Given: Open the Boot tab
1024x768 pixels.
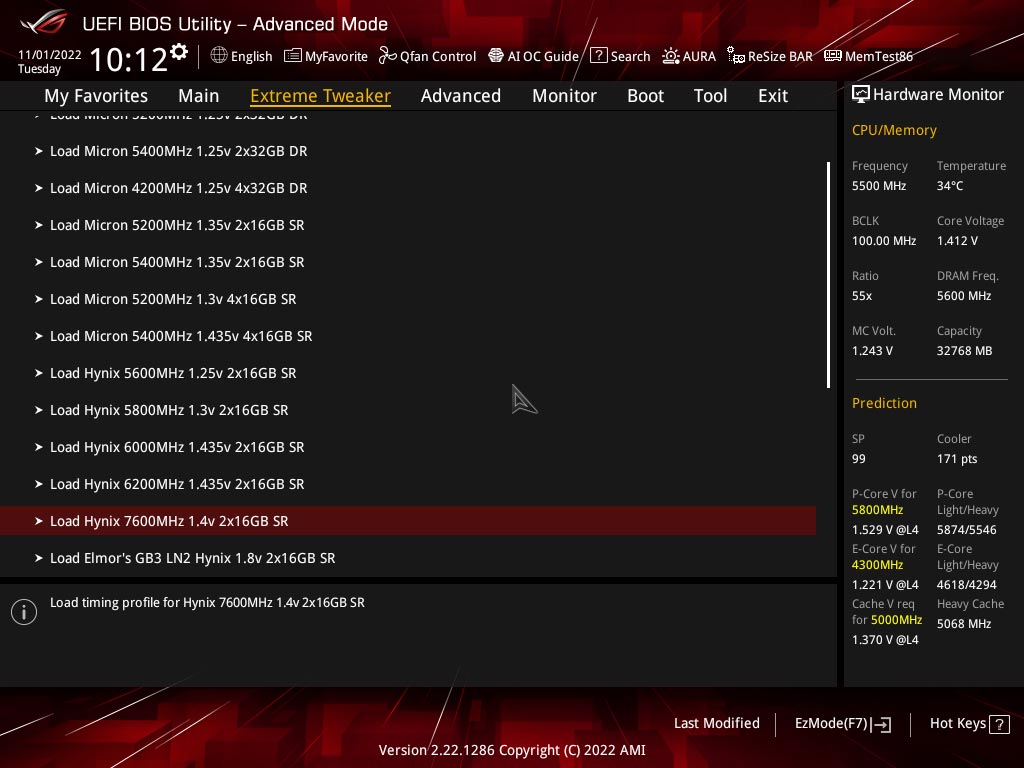Looking at the screenshot, I should tap(645, 95).
